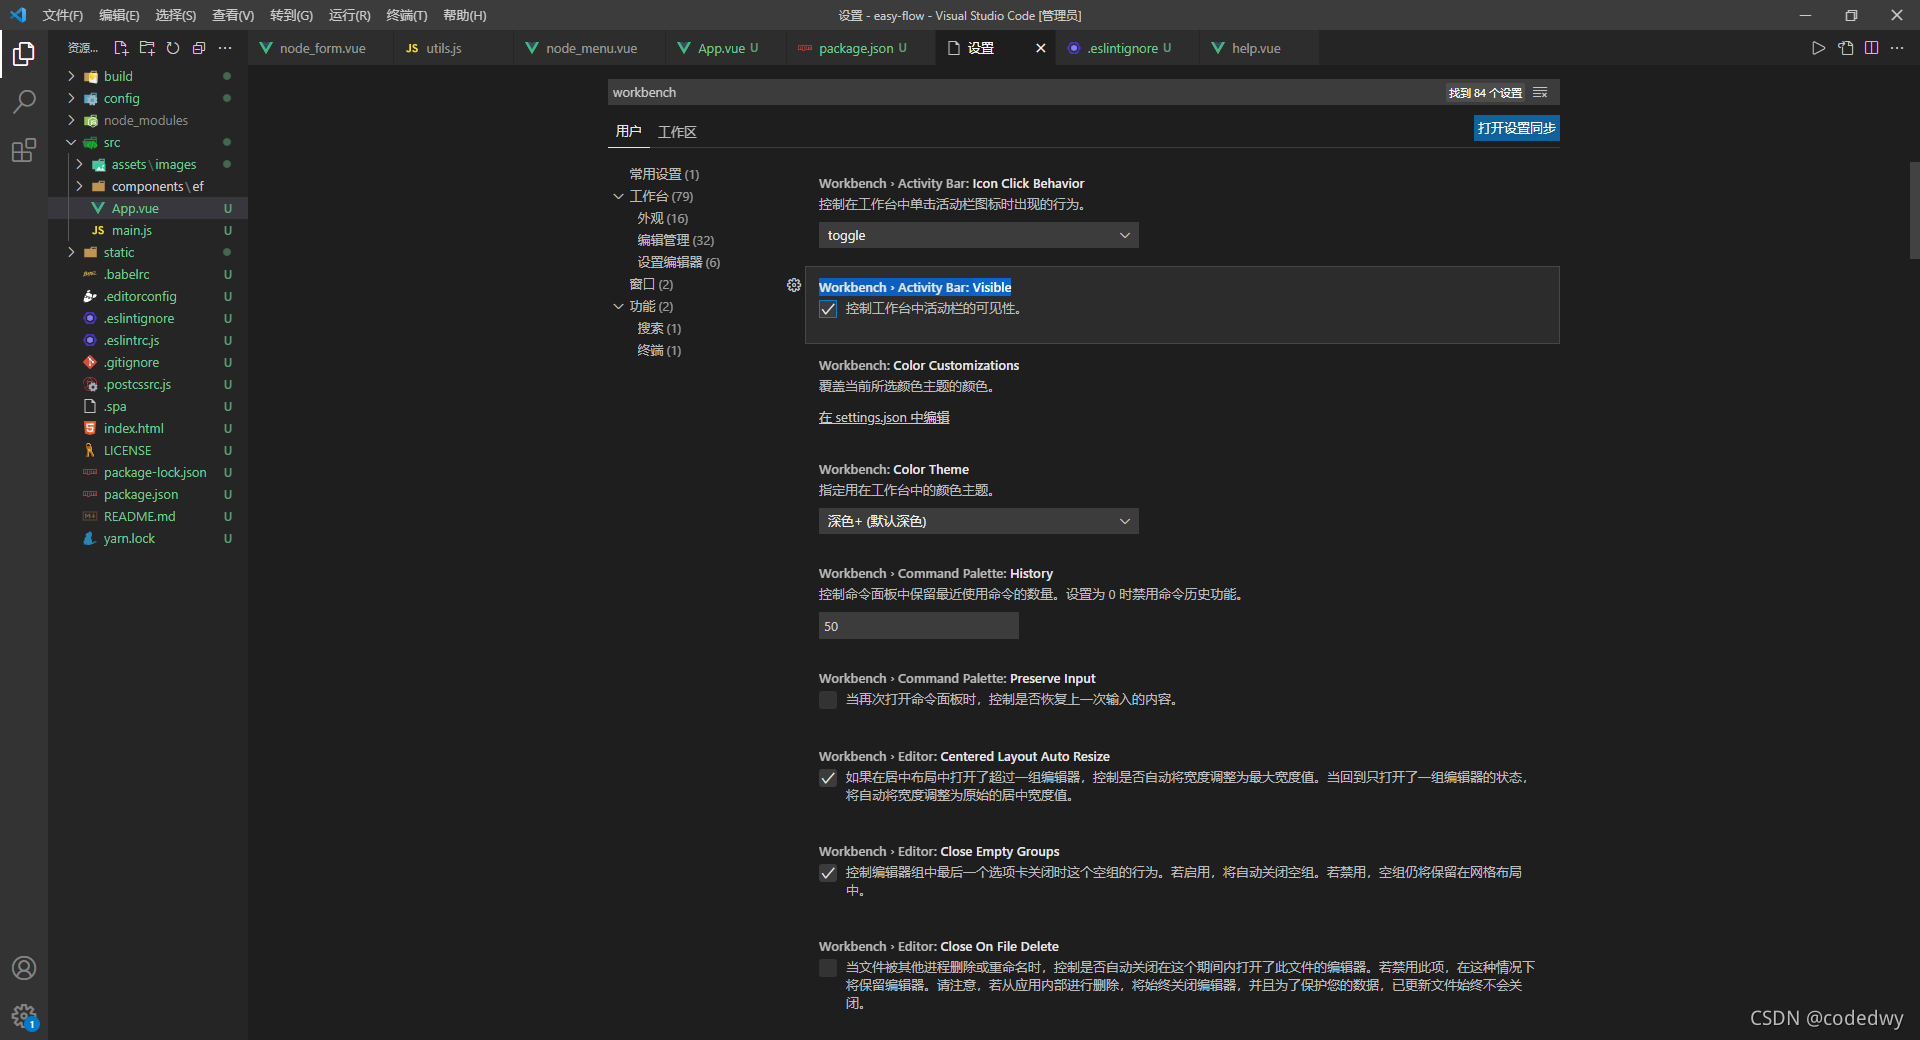Toggle Close Empty Groups checkbox

tap(828, 873)
